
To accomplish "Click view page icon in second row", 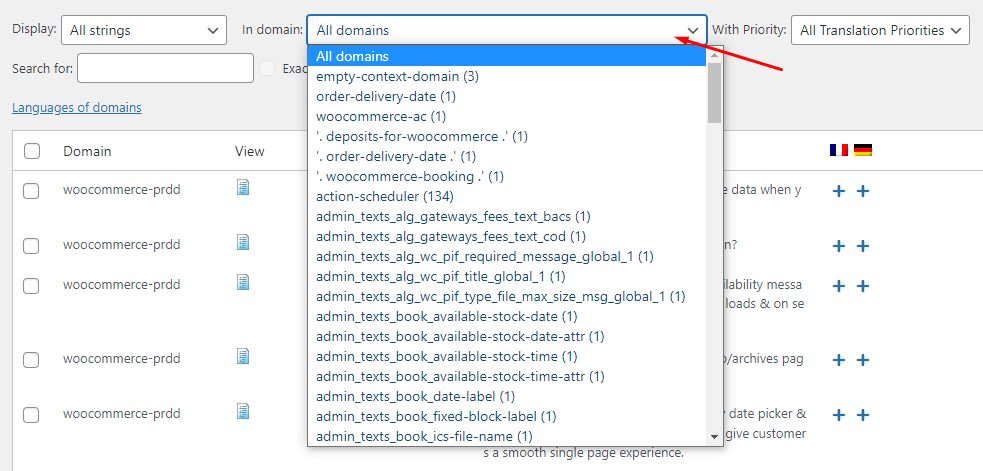I will click(243, 242).
